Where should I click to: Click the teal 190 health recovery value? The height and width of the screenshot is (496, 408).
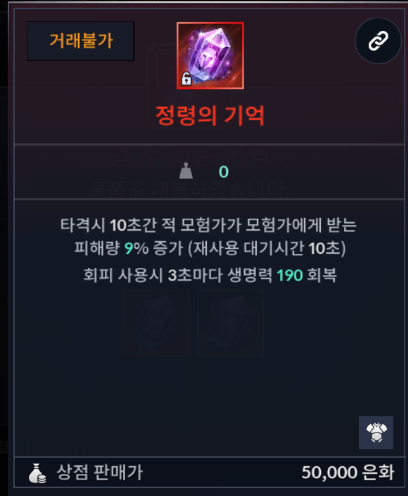290,275
